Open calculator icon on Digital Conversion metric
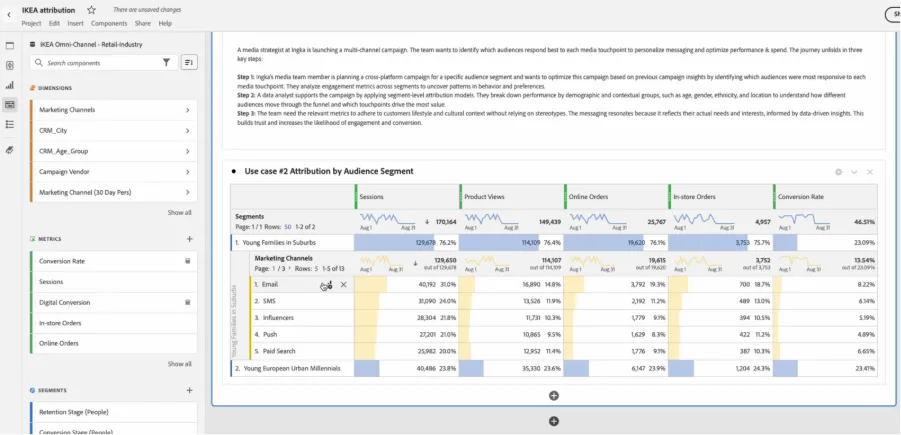This screenshot has width=901, height=435. [187, 302]
